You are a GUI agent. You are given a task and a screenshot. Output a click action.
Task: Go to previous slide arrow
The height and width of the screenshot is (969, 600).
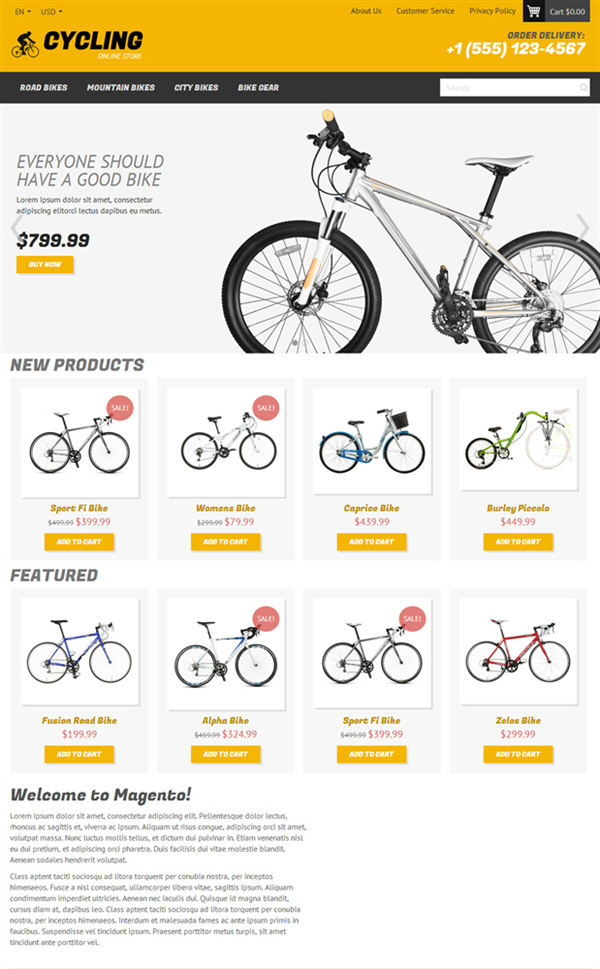click(17, 227)
